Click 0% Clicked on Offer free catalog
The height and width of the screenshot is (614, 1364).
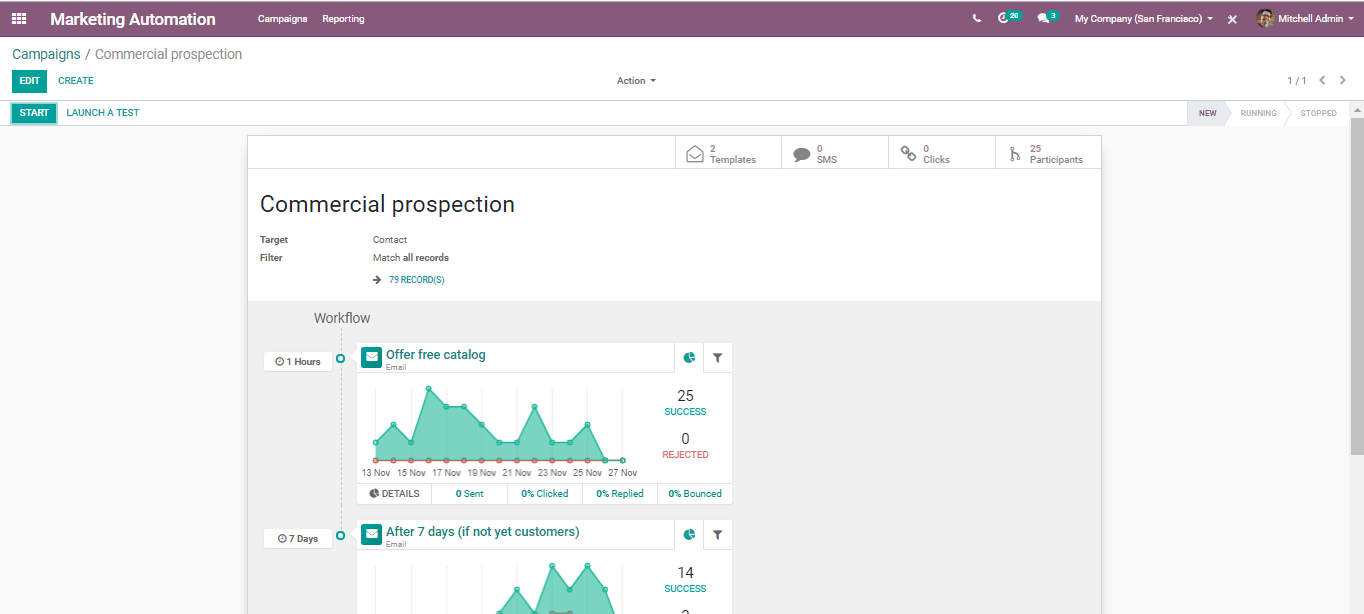[x=545, y=494]
